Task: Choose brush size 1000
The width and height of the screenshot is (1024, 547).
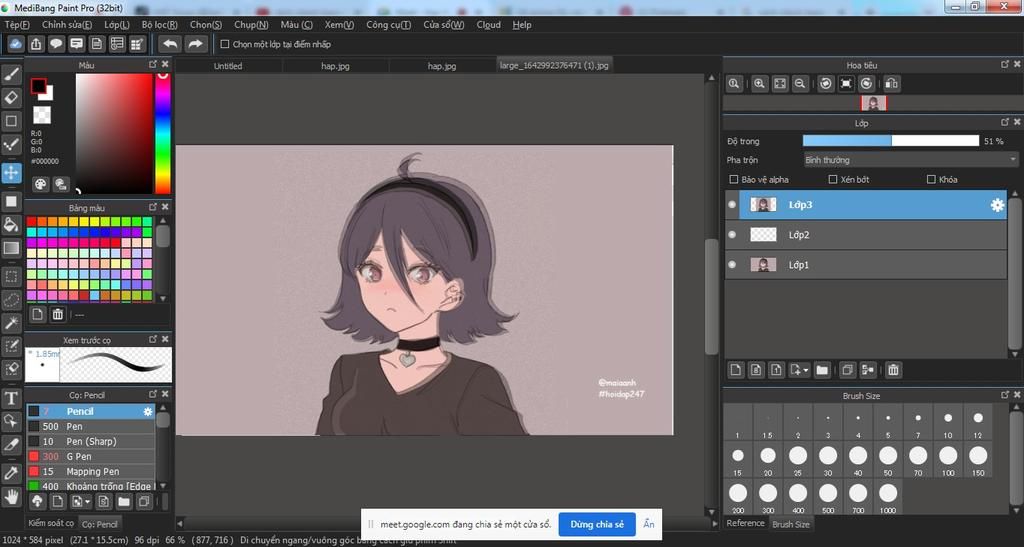Action: (888, 497)
